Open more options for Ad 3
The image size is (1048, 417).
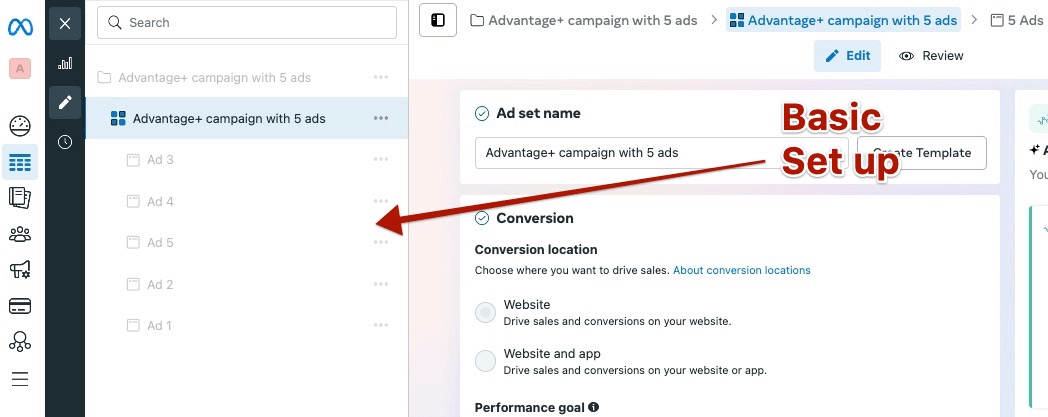pyautogui.click(x=381, y=160)
